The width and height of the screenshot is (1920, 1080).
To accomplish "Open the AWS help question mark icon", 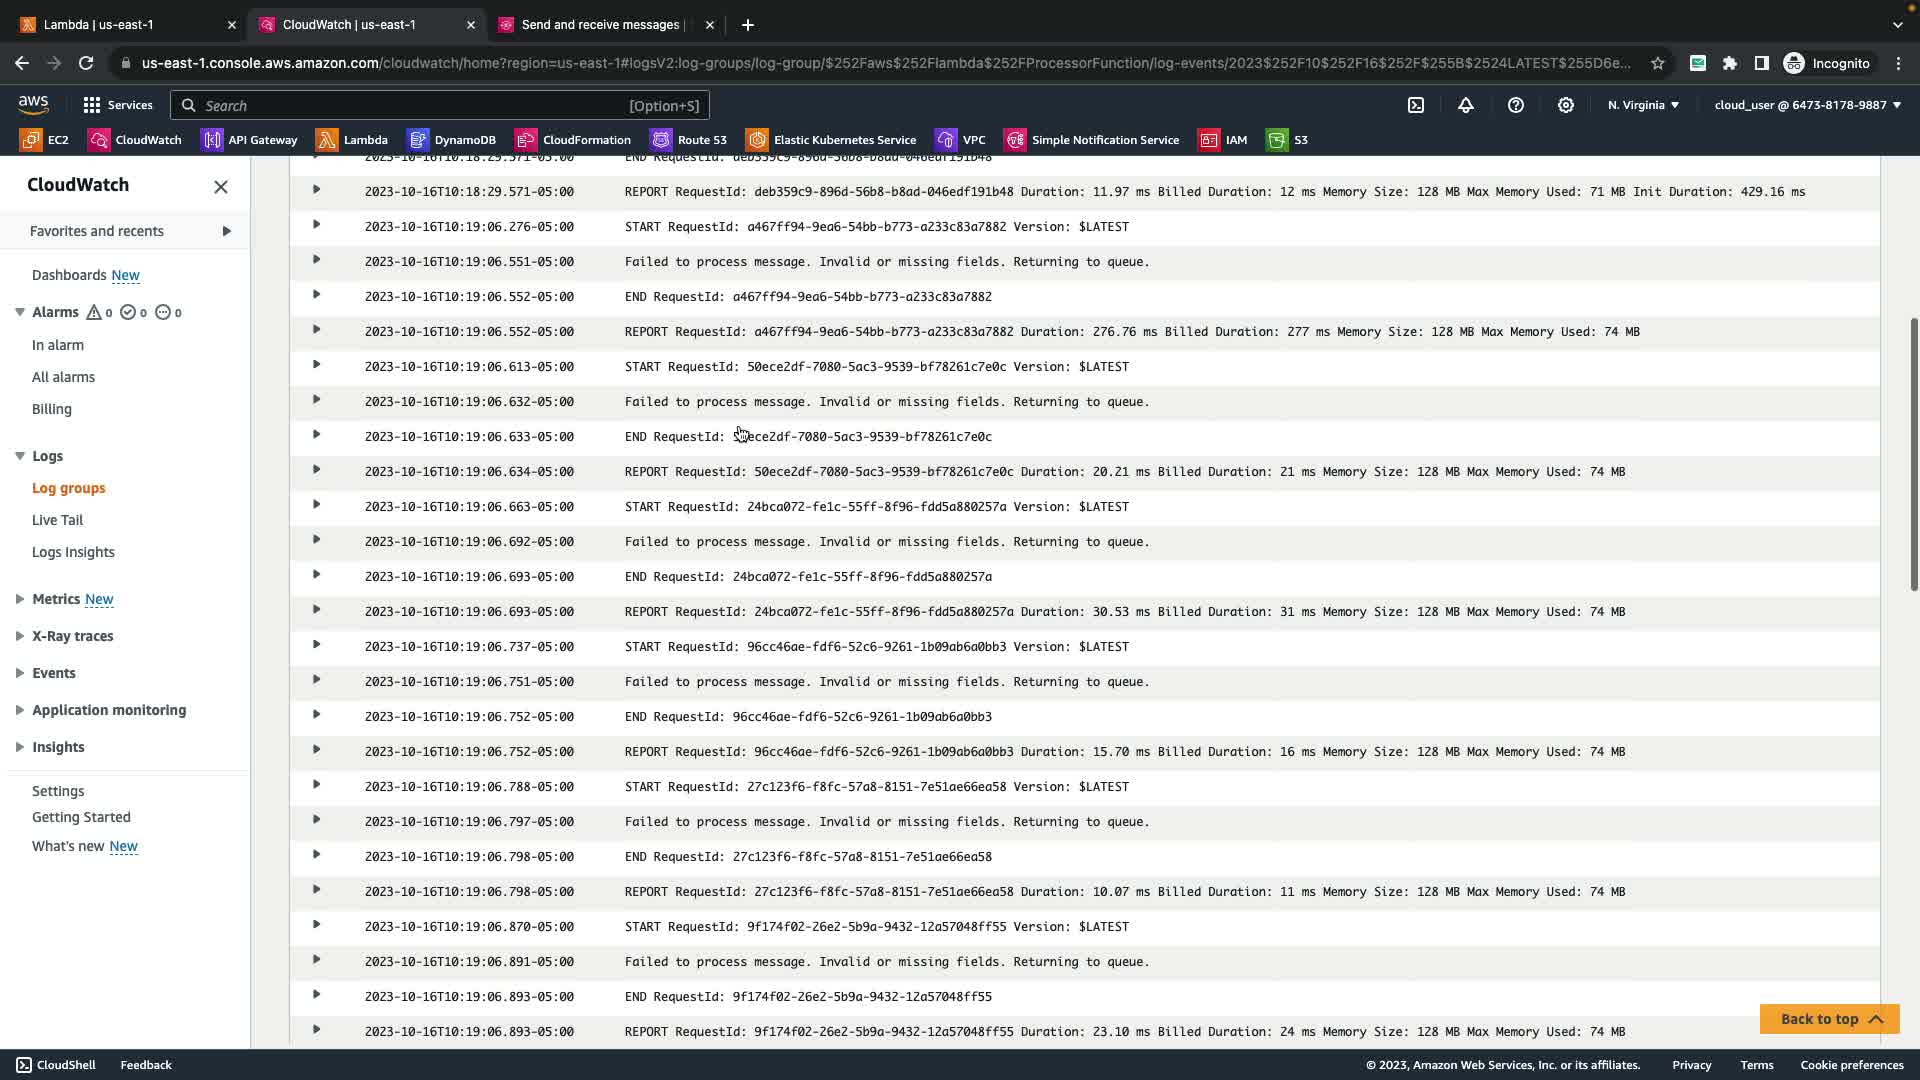I will 1516,105.
